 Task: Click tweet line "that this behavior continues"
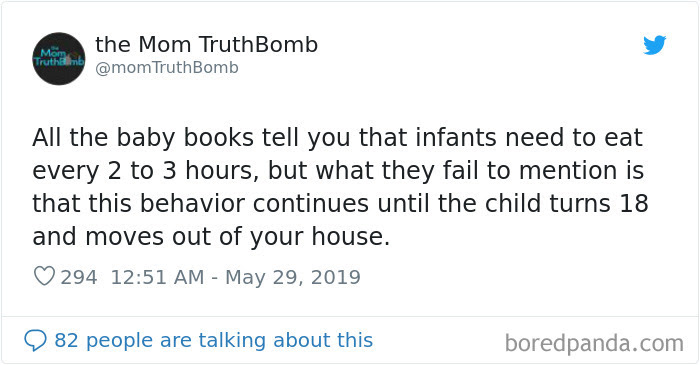pyautogui.click(x=340, y=204)
